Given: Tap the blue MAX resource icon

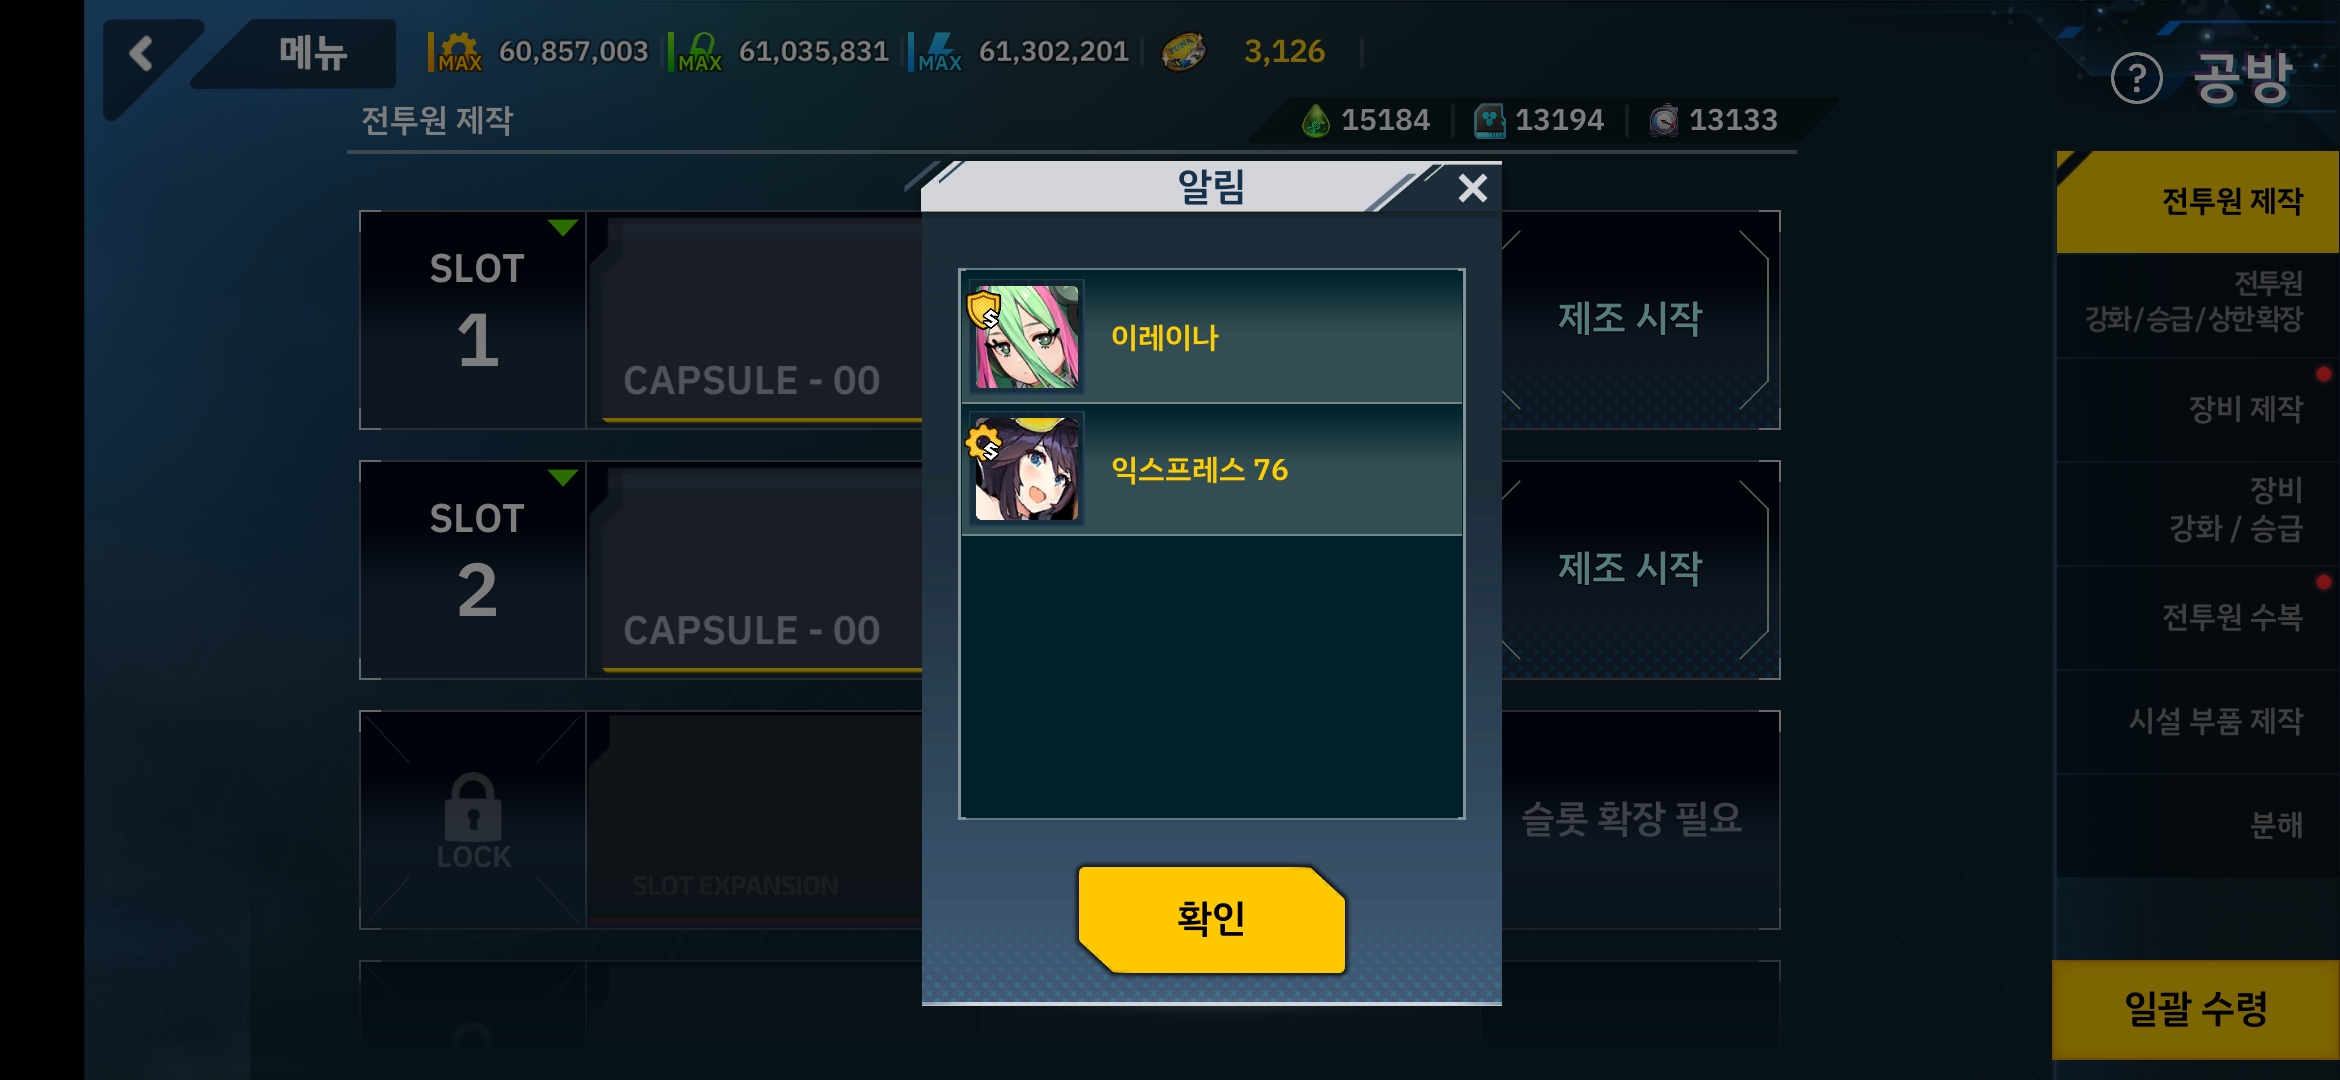Looking at the screenshot, I should click(939, 51).
